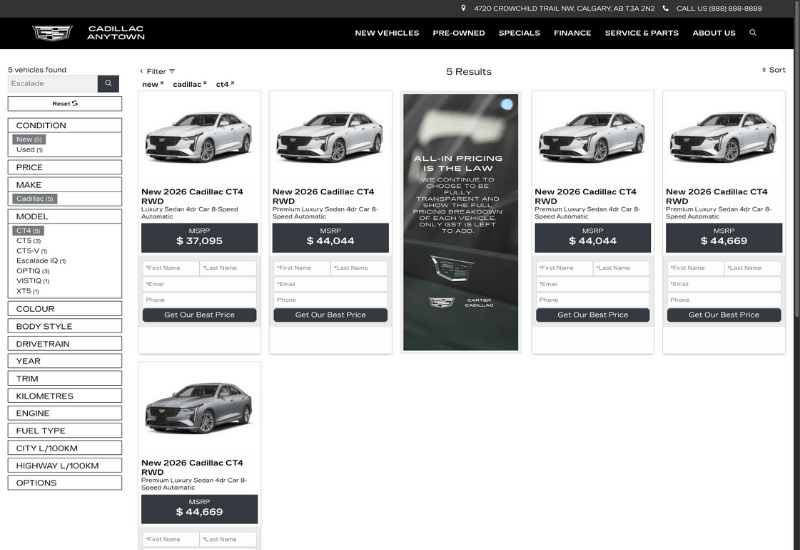This screenshot has height=550, width=800.
Task: Toggle the OPTIQ model filter option
Action: click(31, 271)
